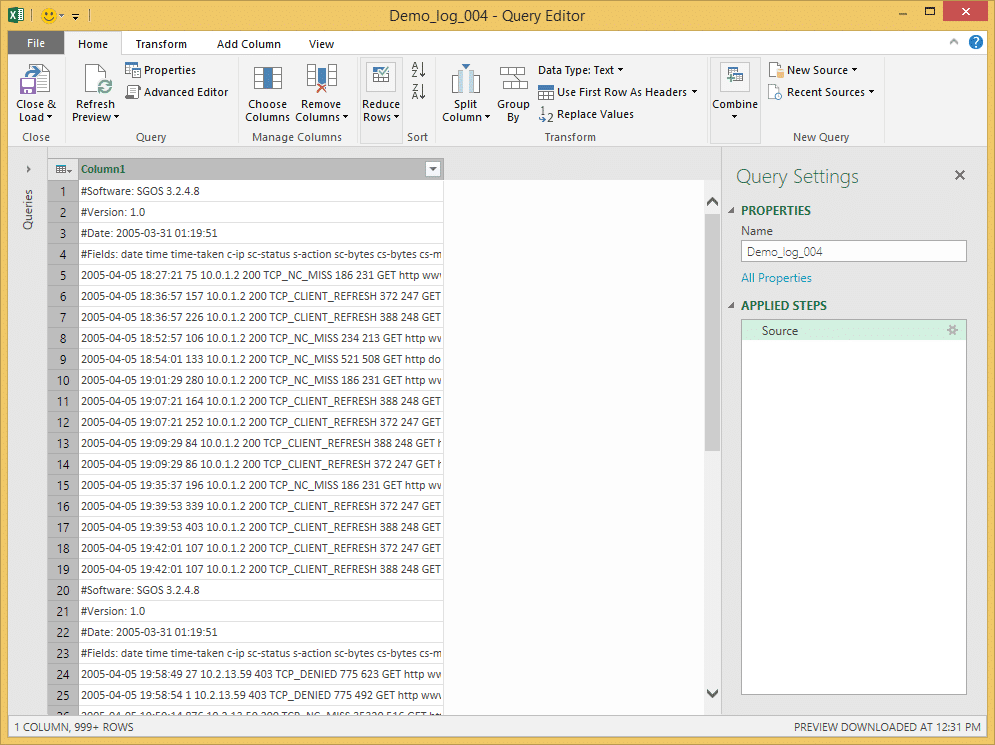Screen dimensions: 995x745
Task: Open the Use First Row As Headers dropdown arrow
Action: (x=694, y=92)
